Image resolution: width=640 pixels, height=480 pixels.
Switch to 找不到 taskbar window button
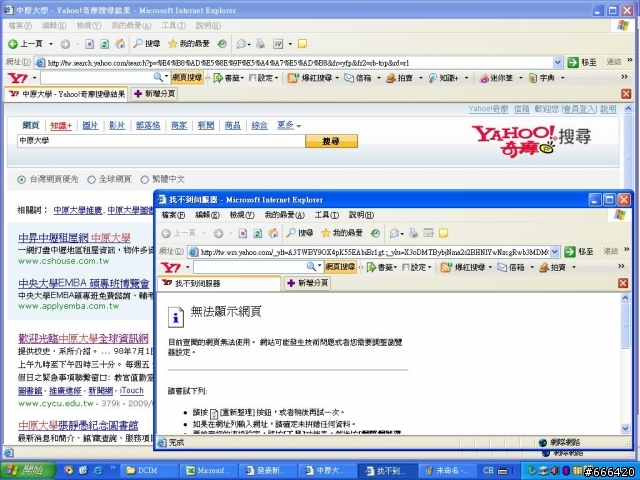click(x=387, y=470)
